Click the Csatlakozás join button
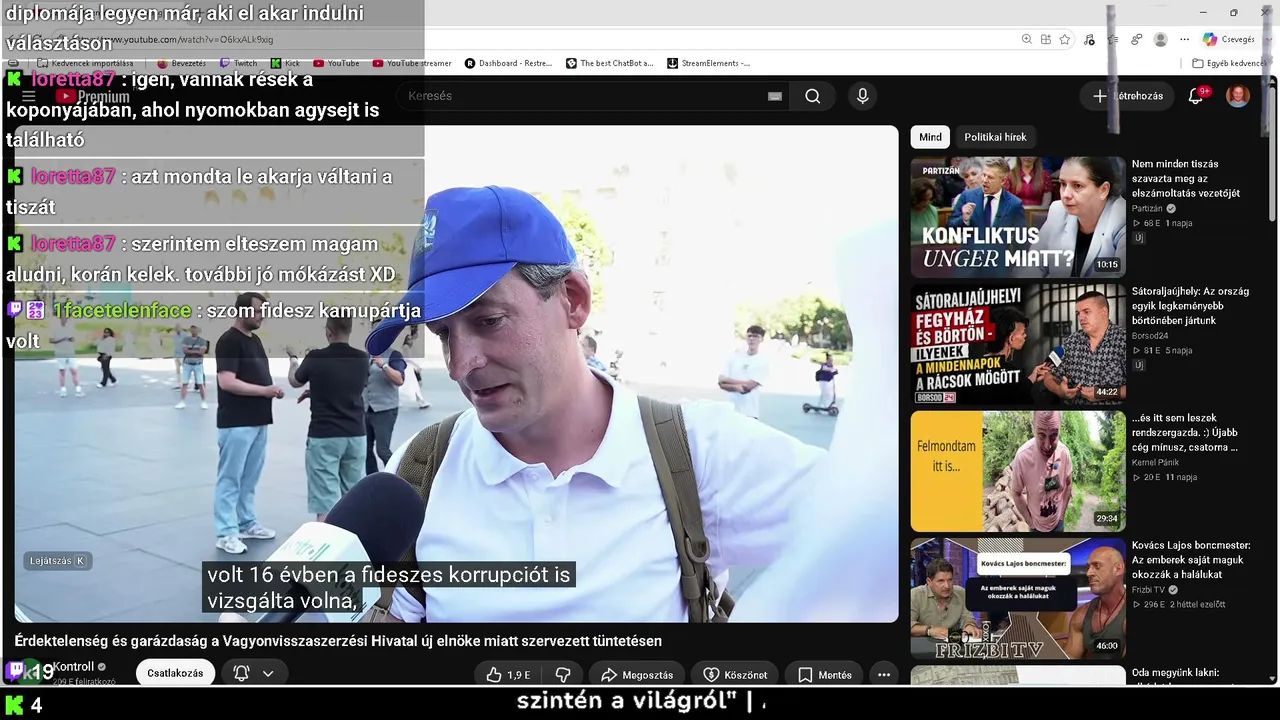1280x720 pixels. point(175,673)
